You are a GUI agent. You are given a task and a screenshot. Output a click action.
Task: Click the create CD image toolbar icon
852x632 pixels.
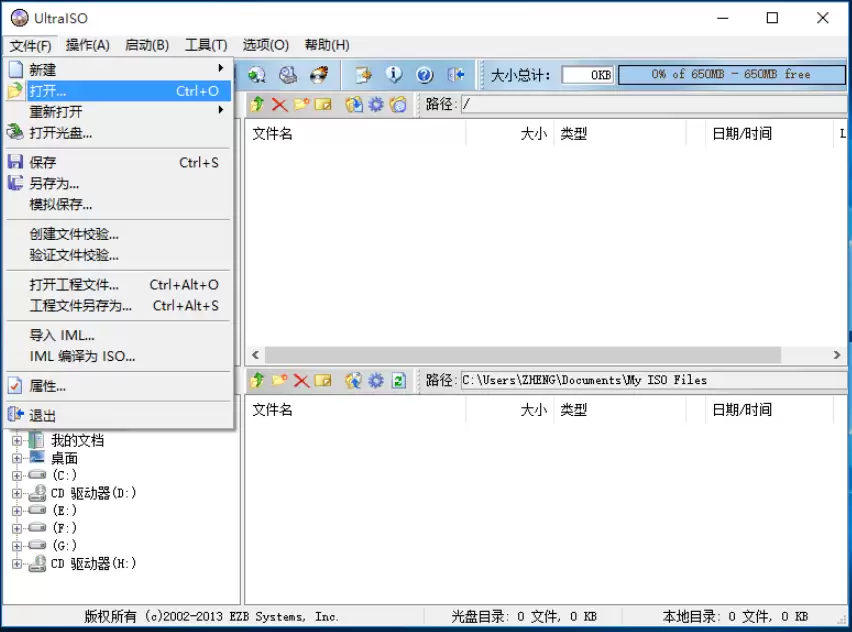(x=256, y=75)
